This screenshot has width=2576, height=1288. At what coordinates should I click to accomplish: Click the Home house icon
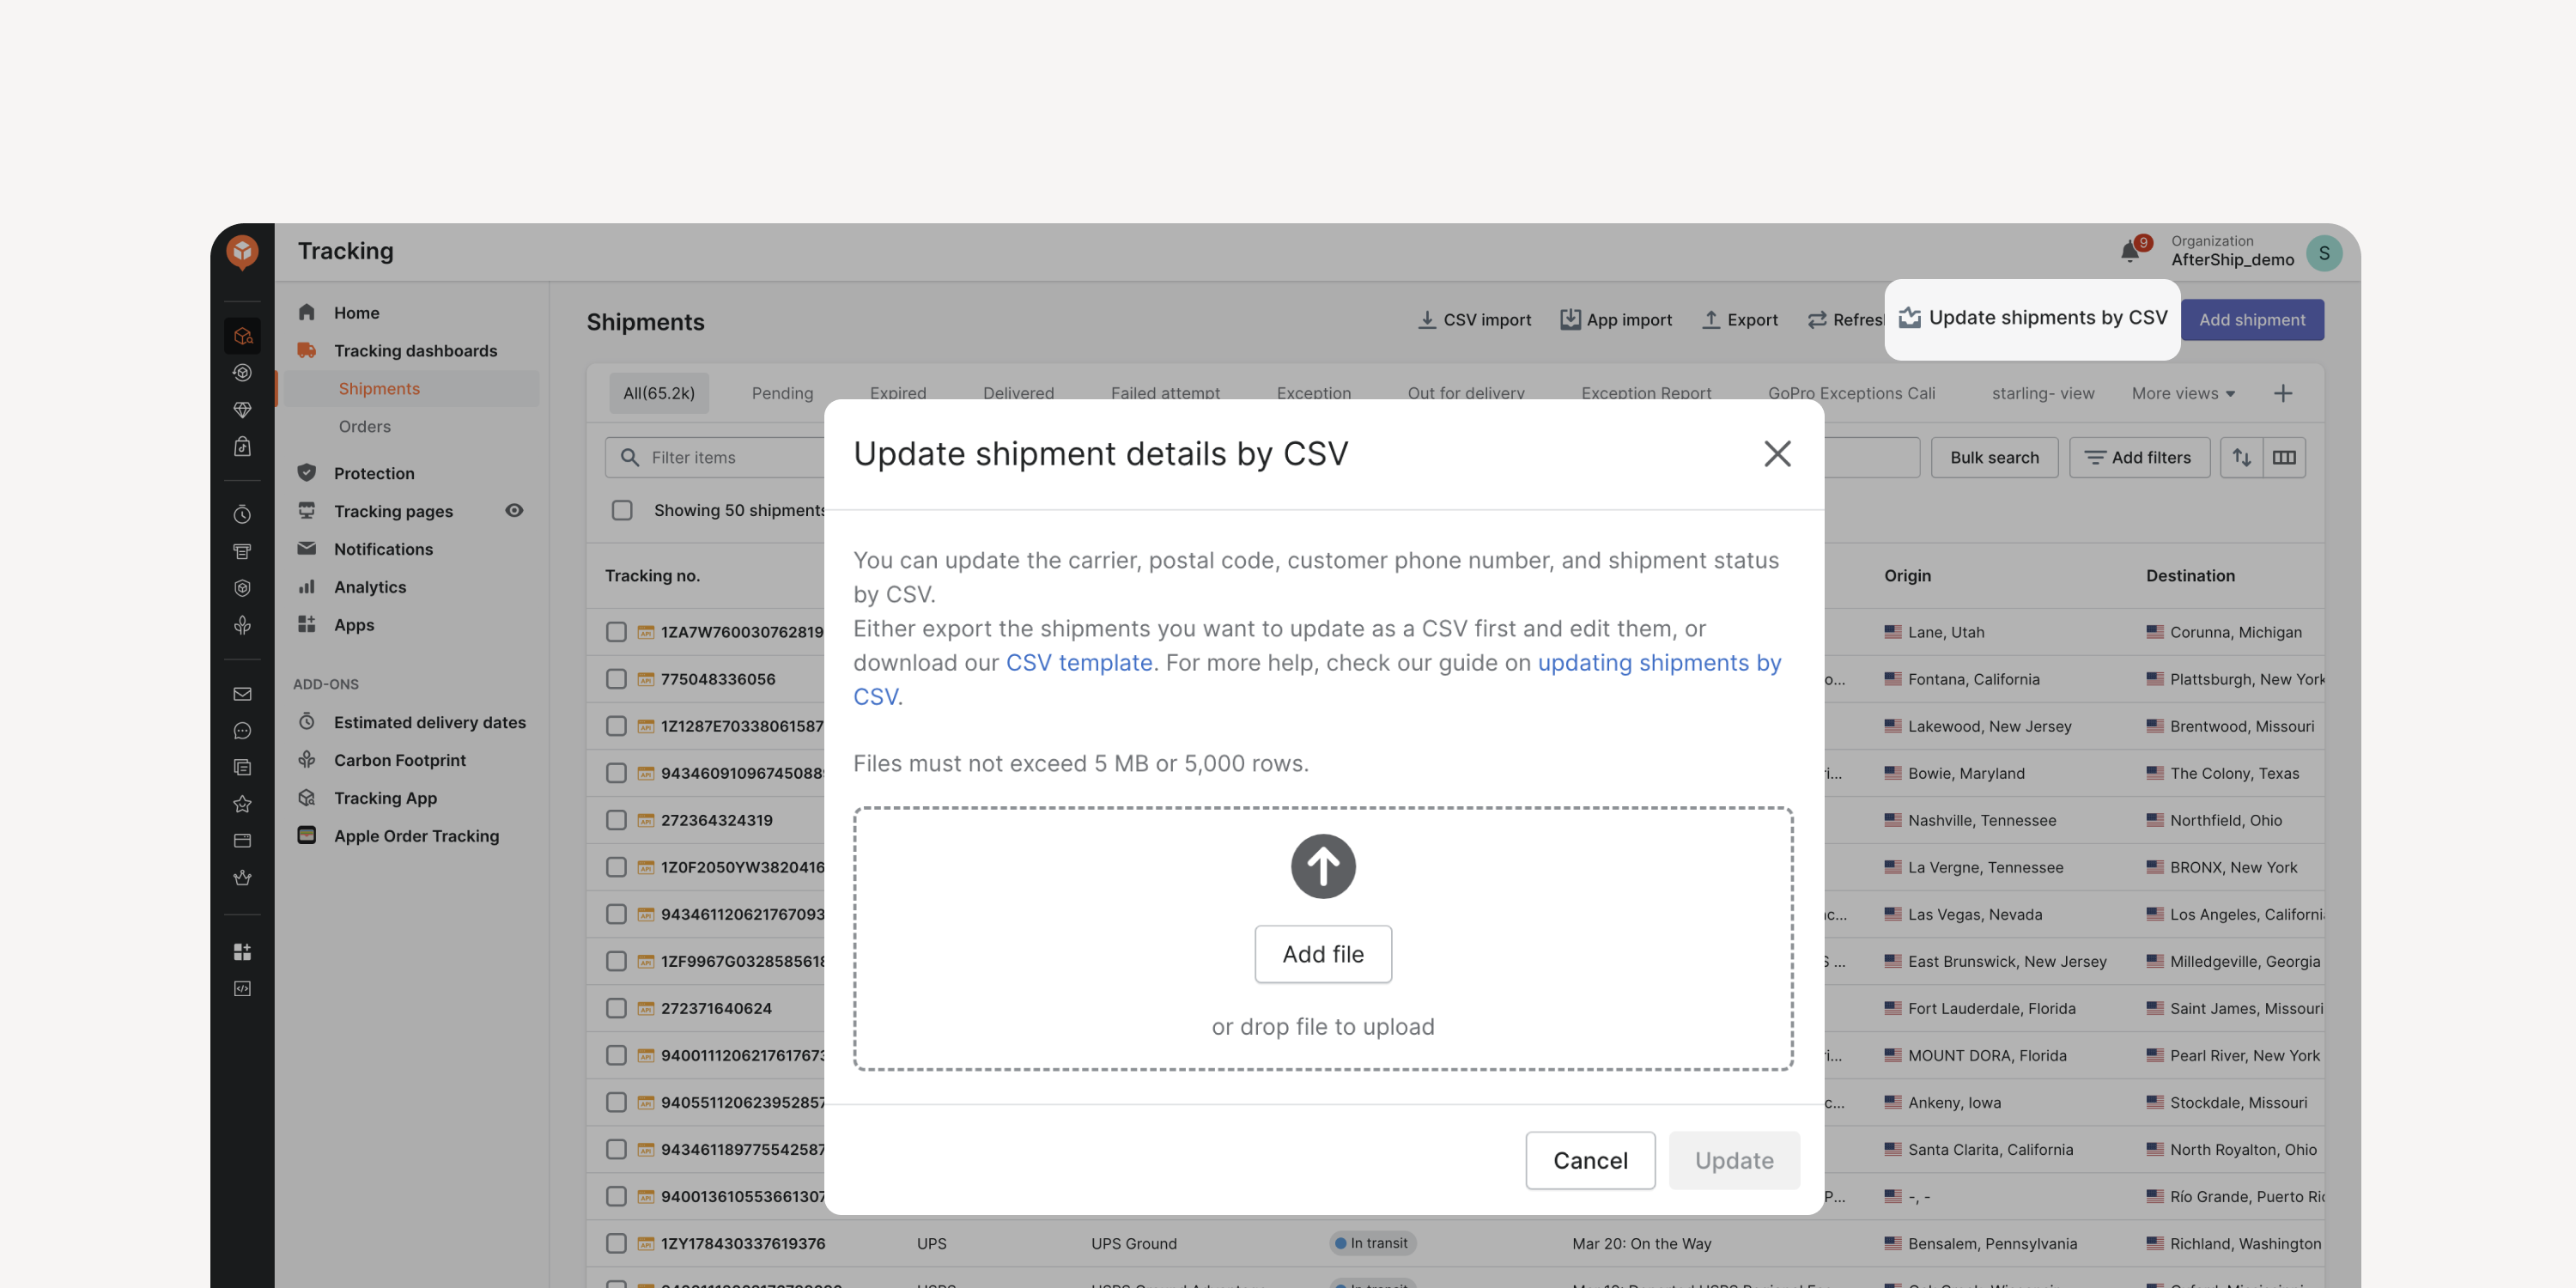coord(307,312)
